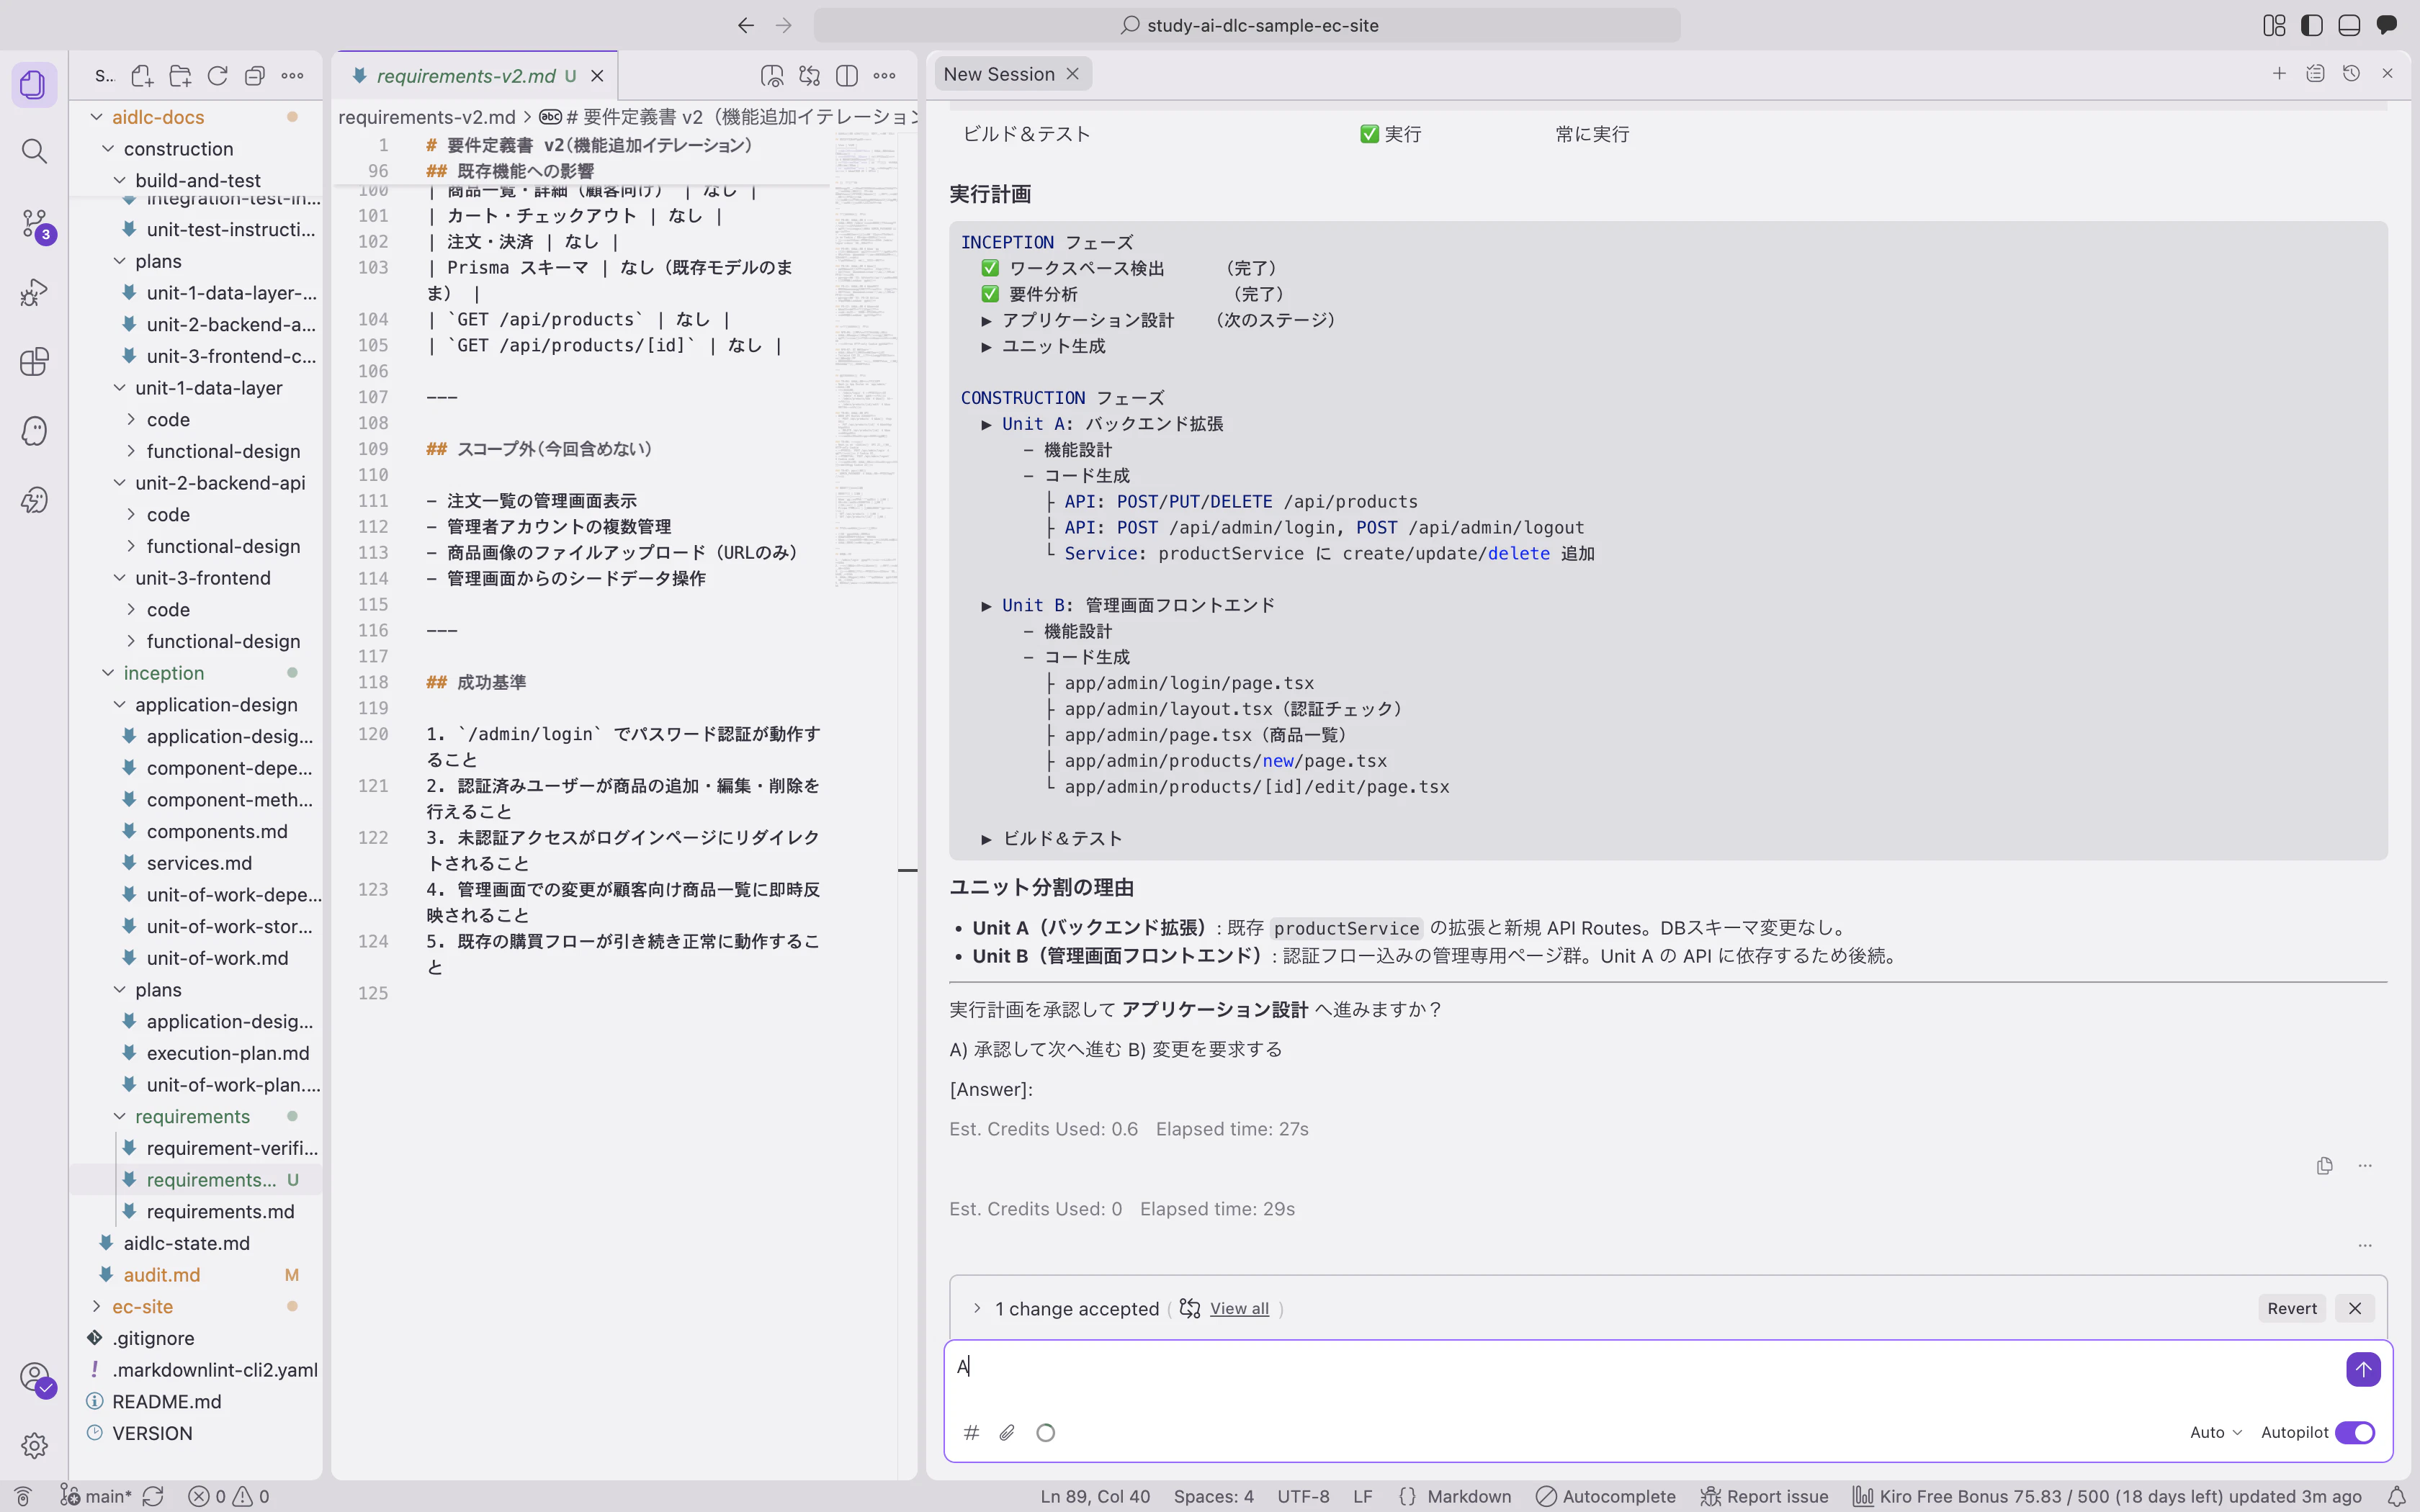Click the View all link
Image resolution: width=2420 pixels, height=1512 pixels.
pyautogui.click(x=1239, y=1308)
